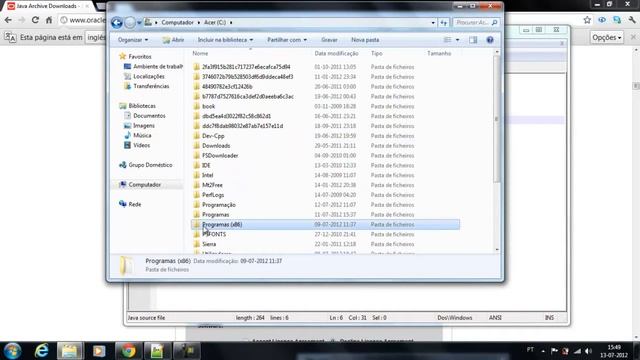Image resolution: width=640 pixels, height=360 pixels.
Task: Go back in Explorer window
Action: point(117,22)
